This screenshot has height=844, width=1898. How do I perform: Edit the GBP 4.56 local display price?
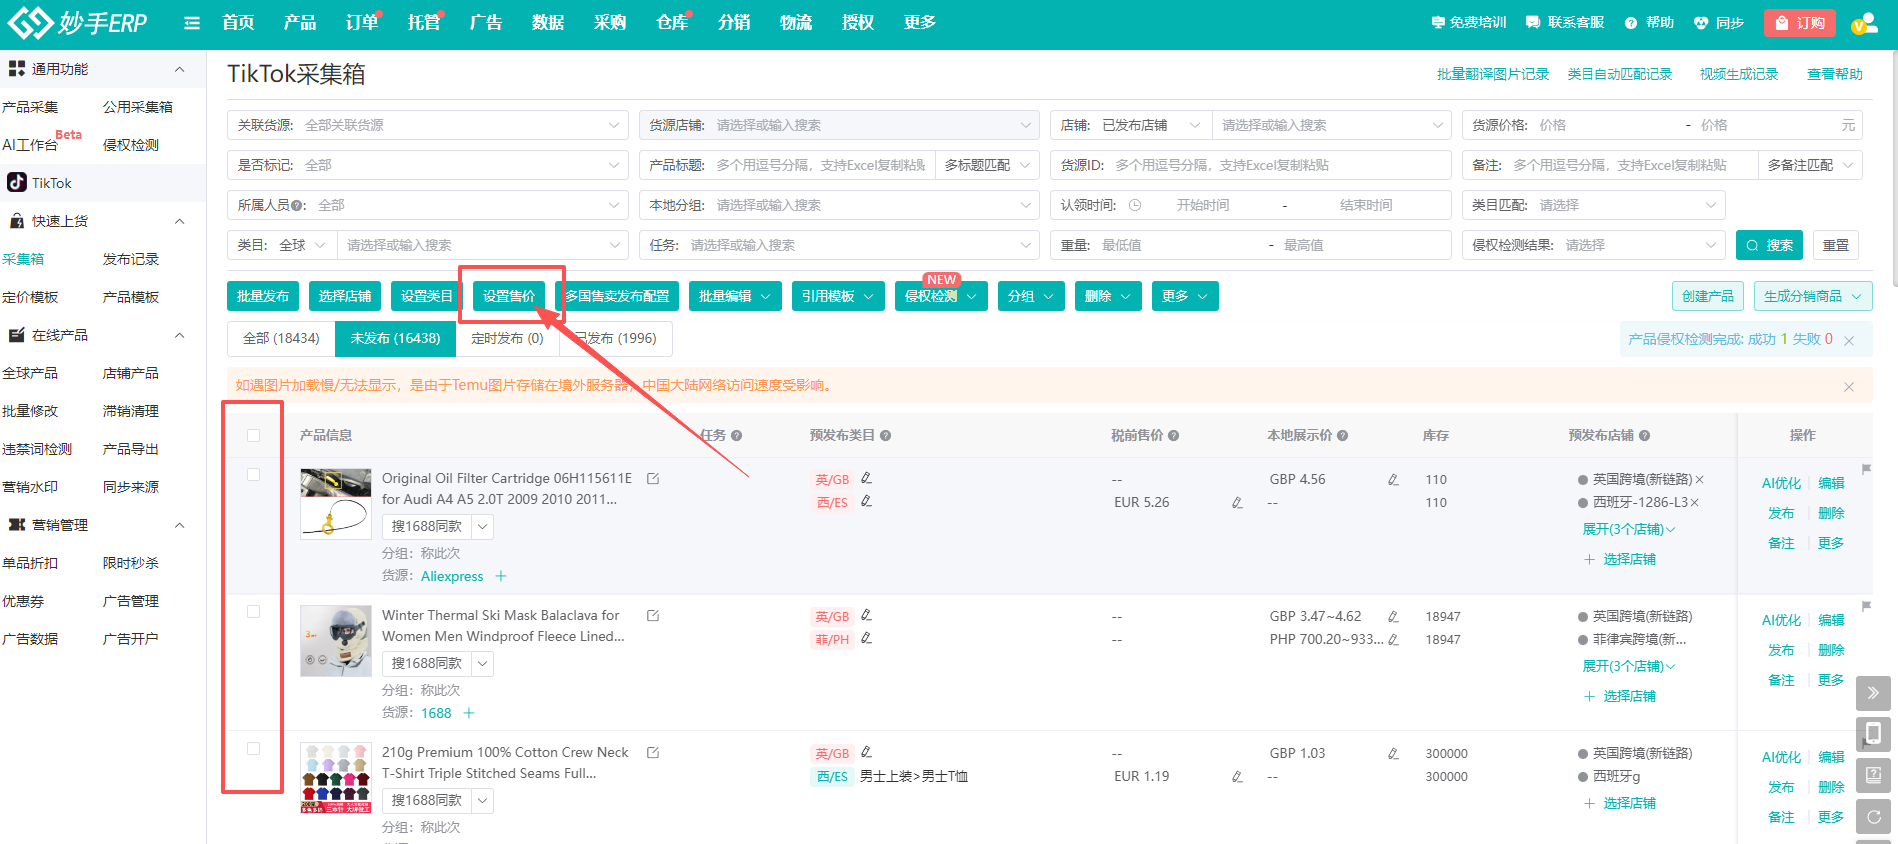pos(1393,480)
